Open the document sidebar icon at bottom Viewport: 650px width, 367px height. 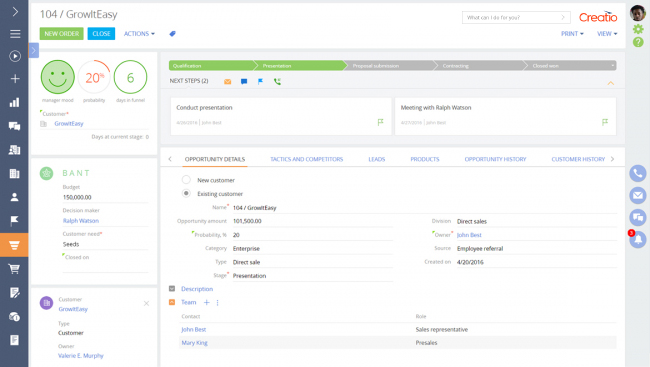pyautogui.click(x=15, y=340)
